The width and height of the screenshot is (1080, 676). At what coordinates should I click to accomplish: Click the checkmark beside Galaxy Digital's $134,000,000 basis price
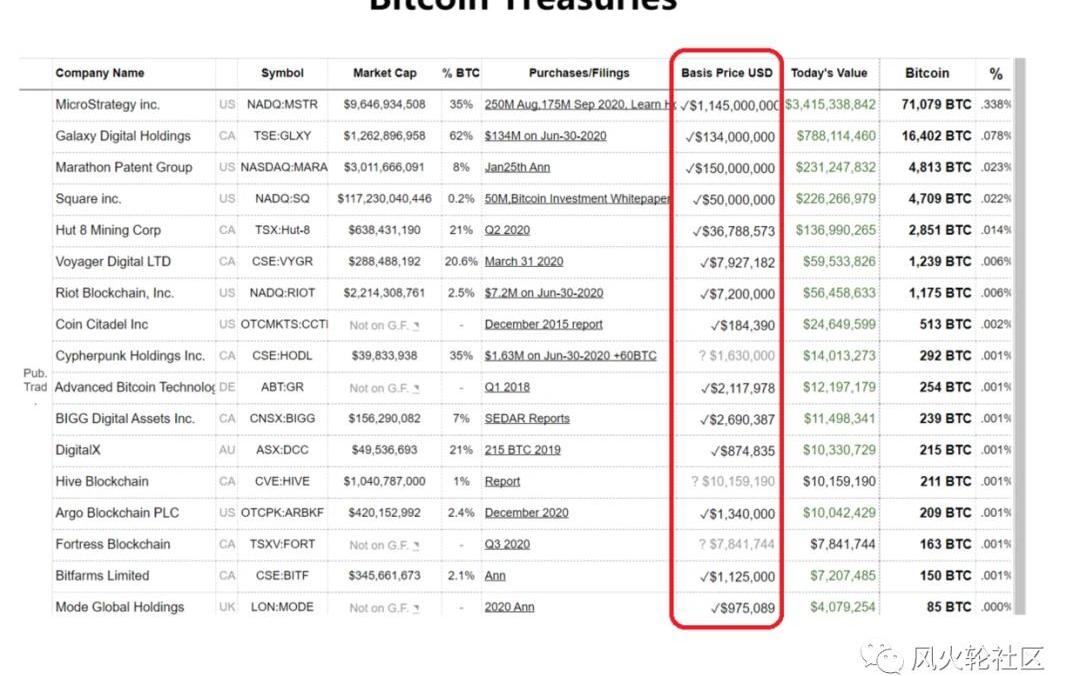point(691,136)
